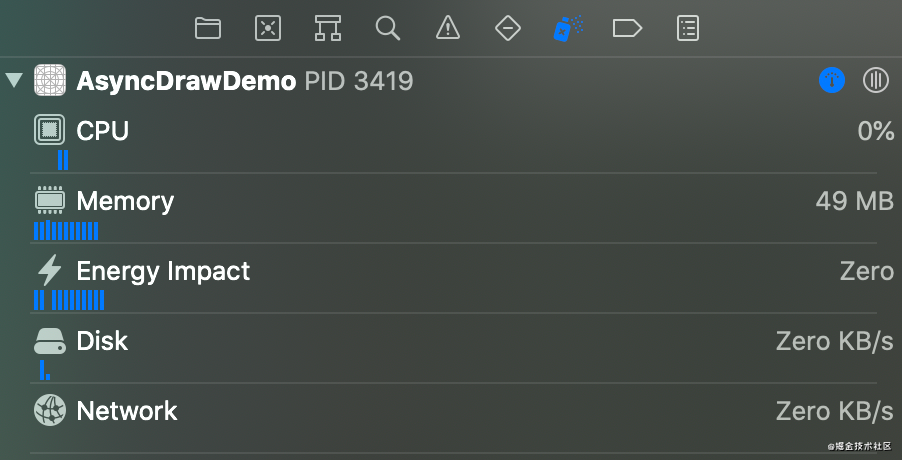Select the Debug navigator spray icon
902x460 pixels.
(x=568, y=28)
